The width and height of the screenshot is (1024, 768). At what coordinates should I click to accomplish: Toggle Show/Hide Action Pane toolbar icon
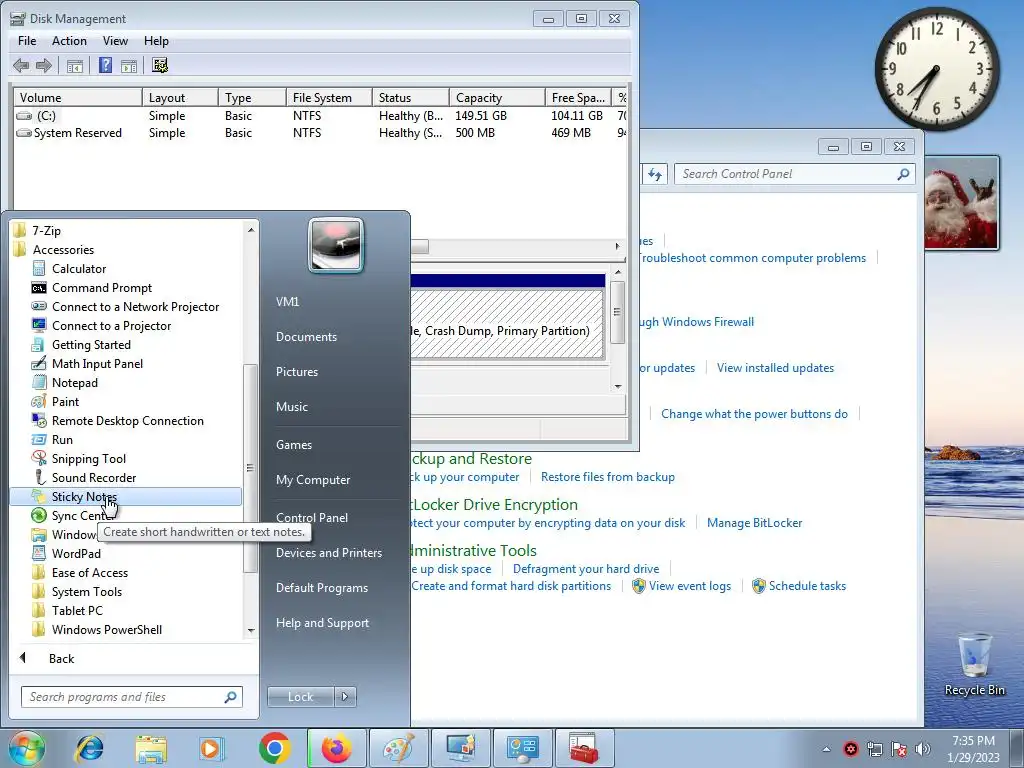pos(129,65)
